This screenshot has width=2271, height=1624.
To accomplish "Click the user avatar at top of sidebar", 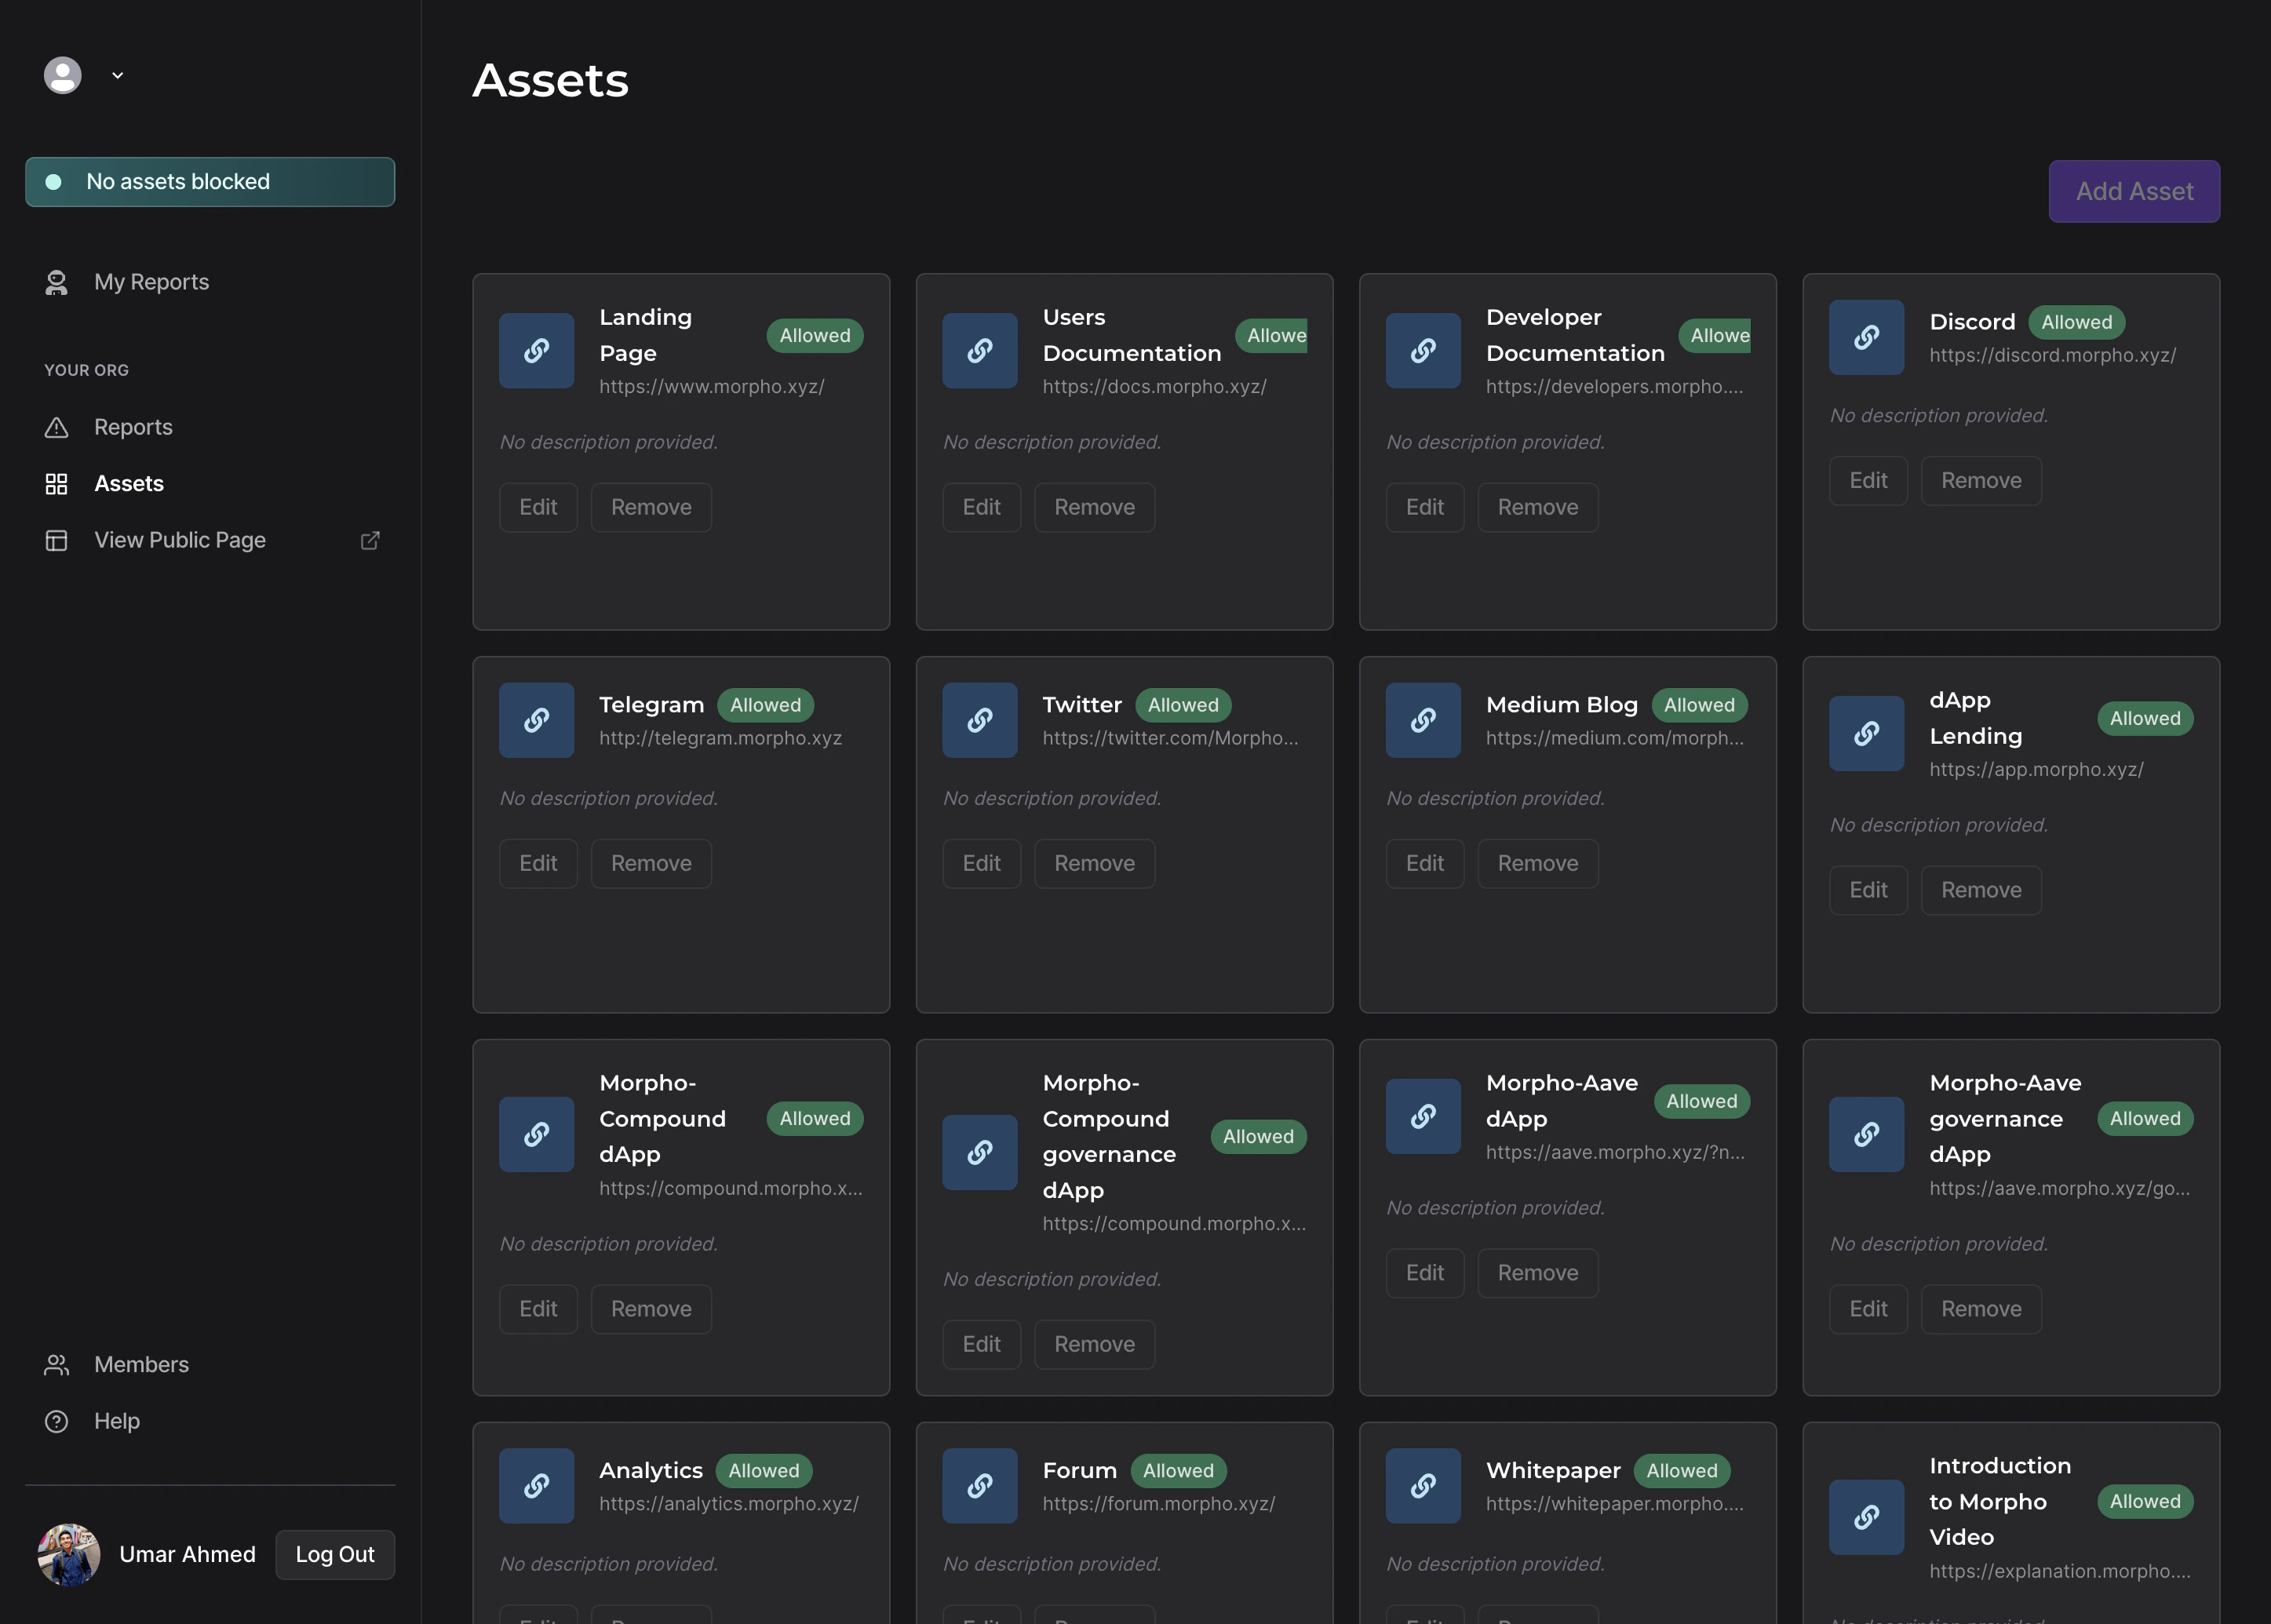I will pyautogui.click(x=63, y=75).
